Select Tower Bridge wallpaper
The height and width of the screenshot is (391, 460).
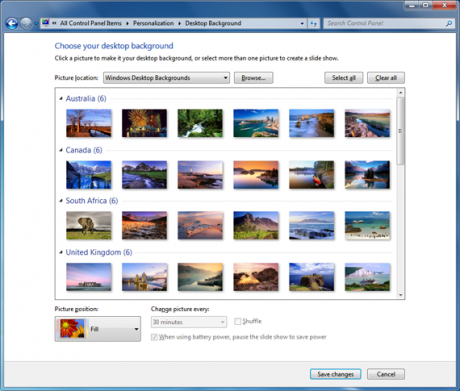point(144,277)
